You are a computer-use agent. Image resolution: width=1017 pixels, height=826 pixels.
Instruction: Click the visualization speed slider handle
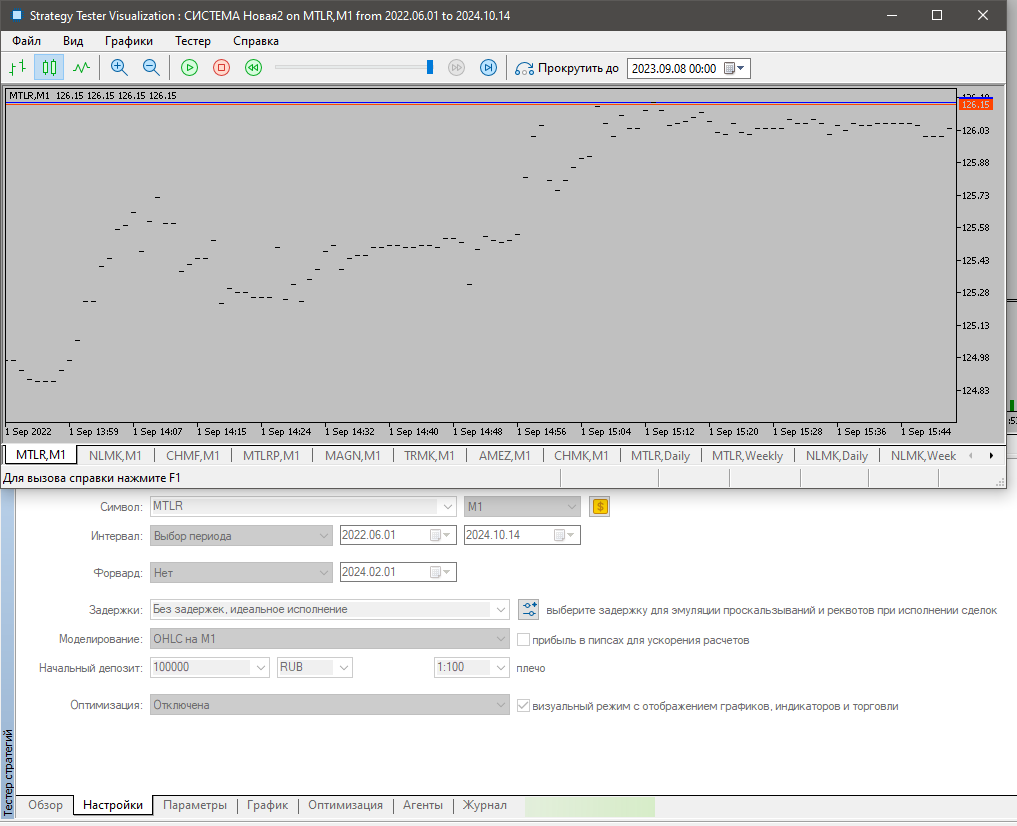429,67
